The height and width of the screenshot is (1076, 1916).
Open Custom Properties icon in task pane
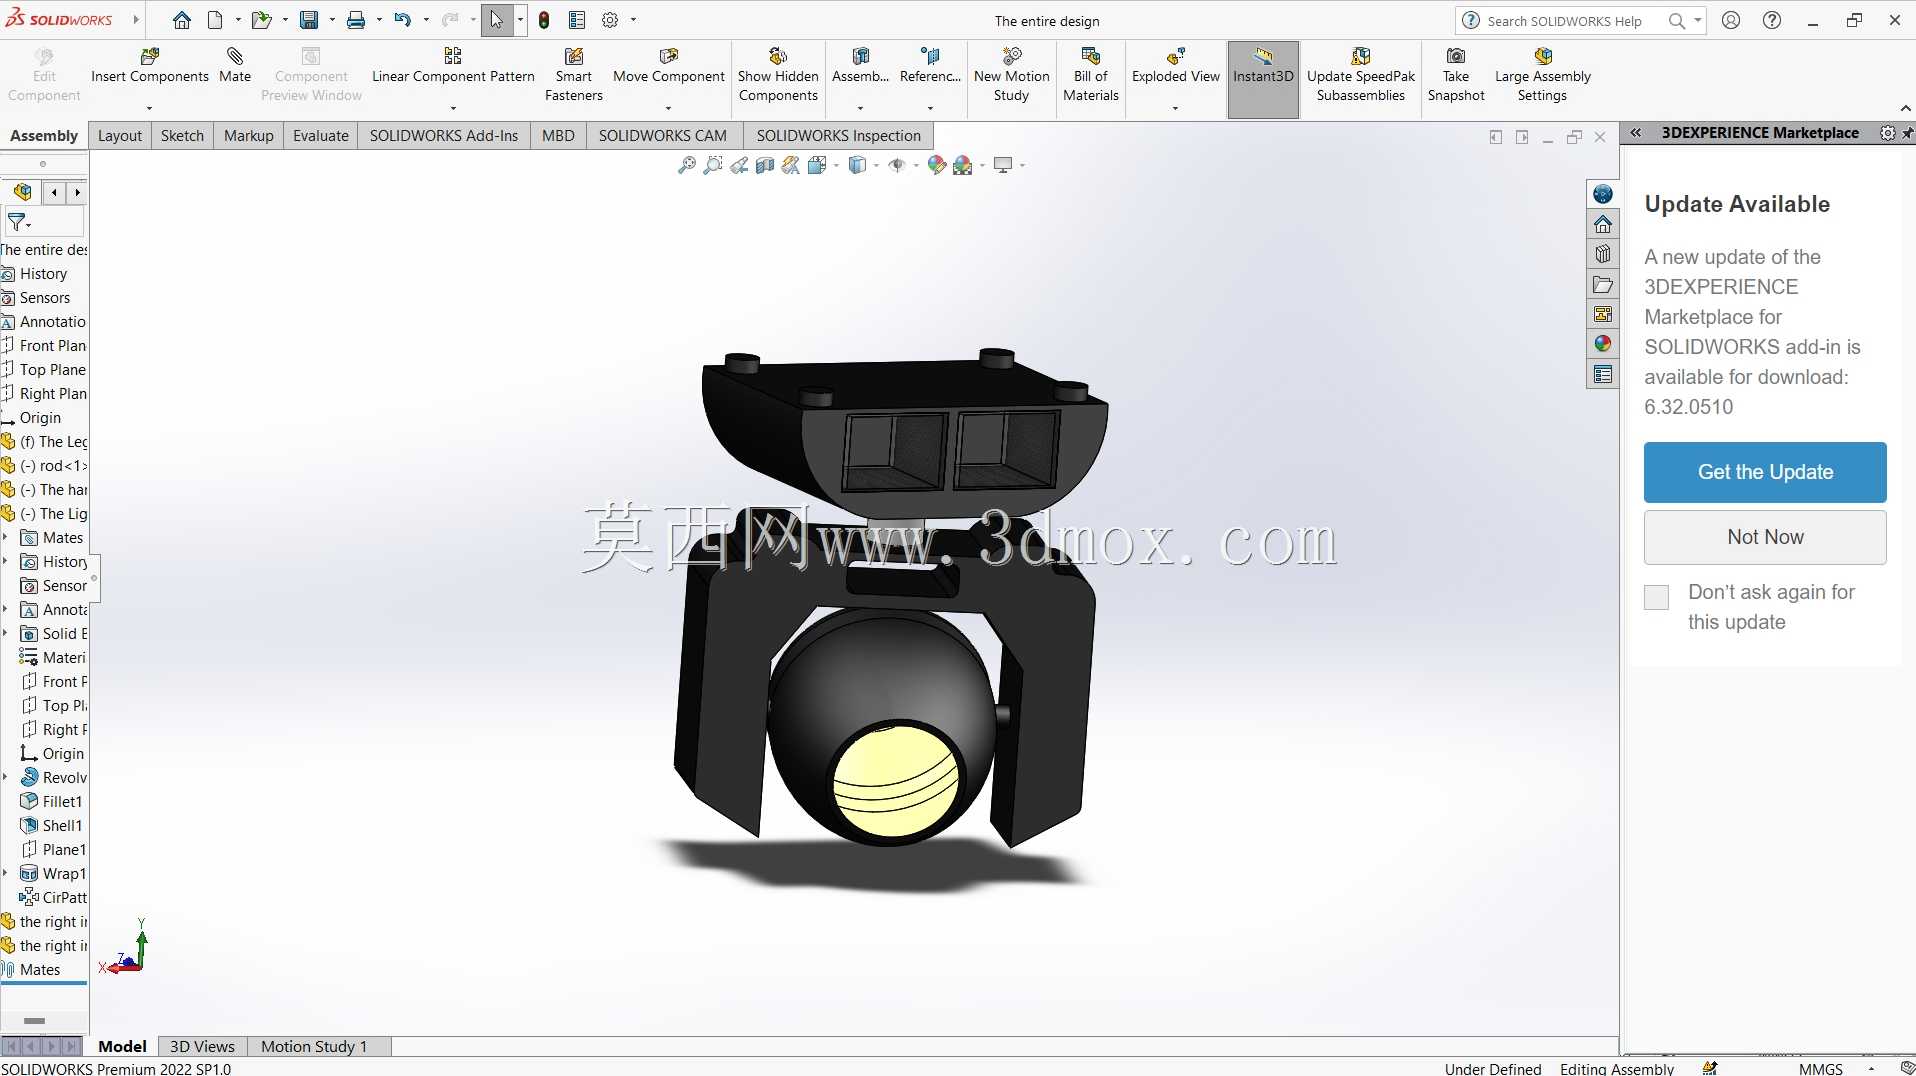(1603, 374)
